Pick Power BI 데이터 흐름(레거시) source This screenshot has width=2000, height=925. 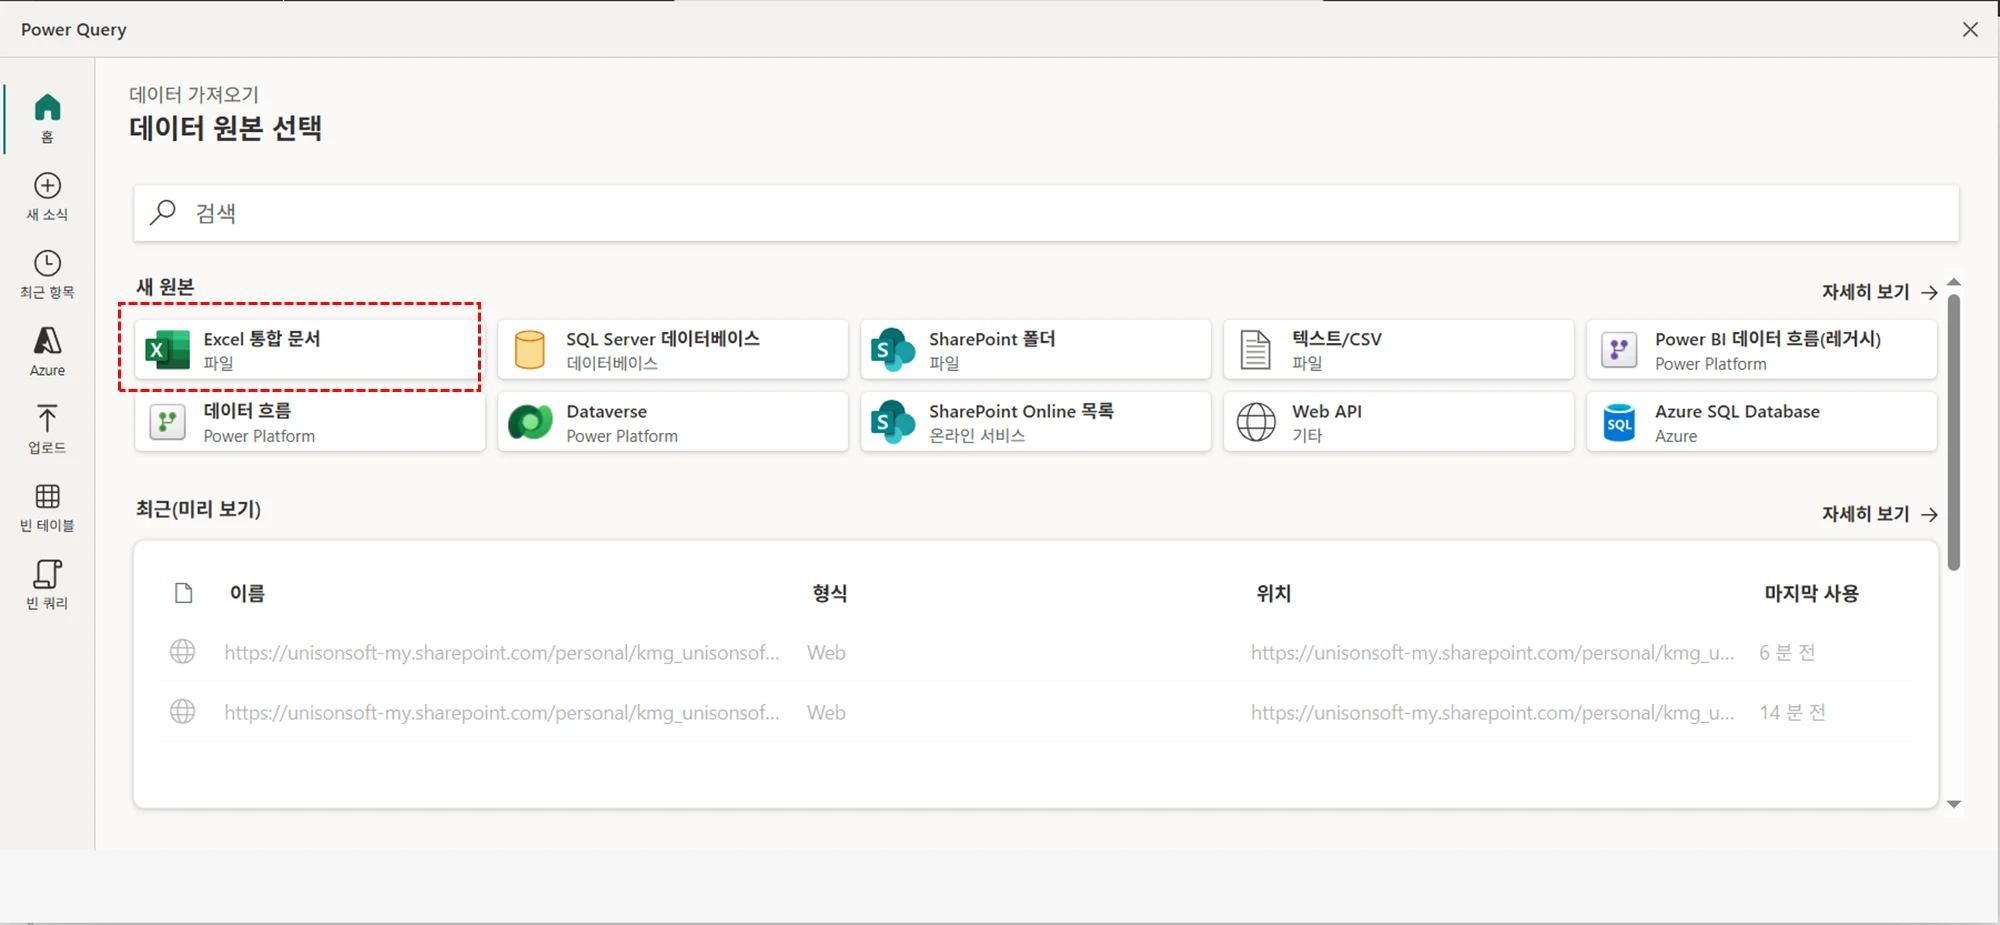click(1761, 349)
